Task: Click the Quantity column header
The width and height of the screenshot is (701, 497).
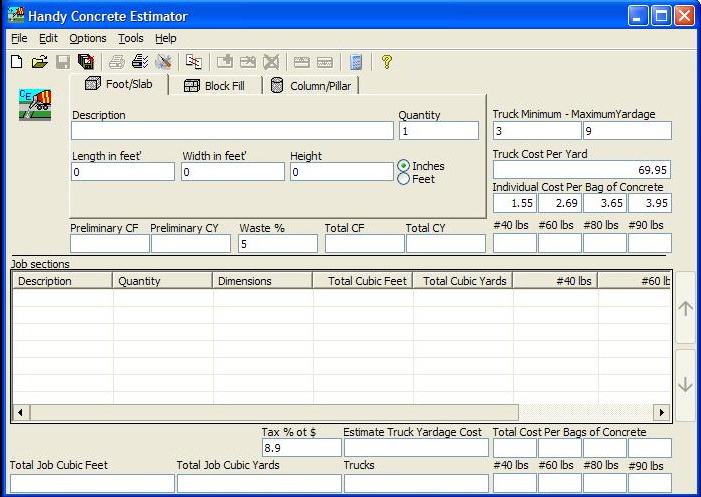Action: (x=162, y=281)
